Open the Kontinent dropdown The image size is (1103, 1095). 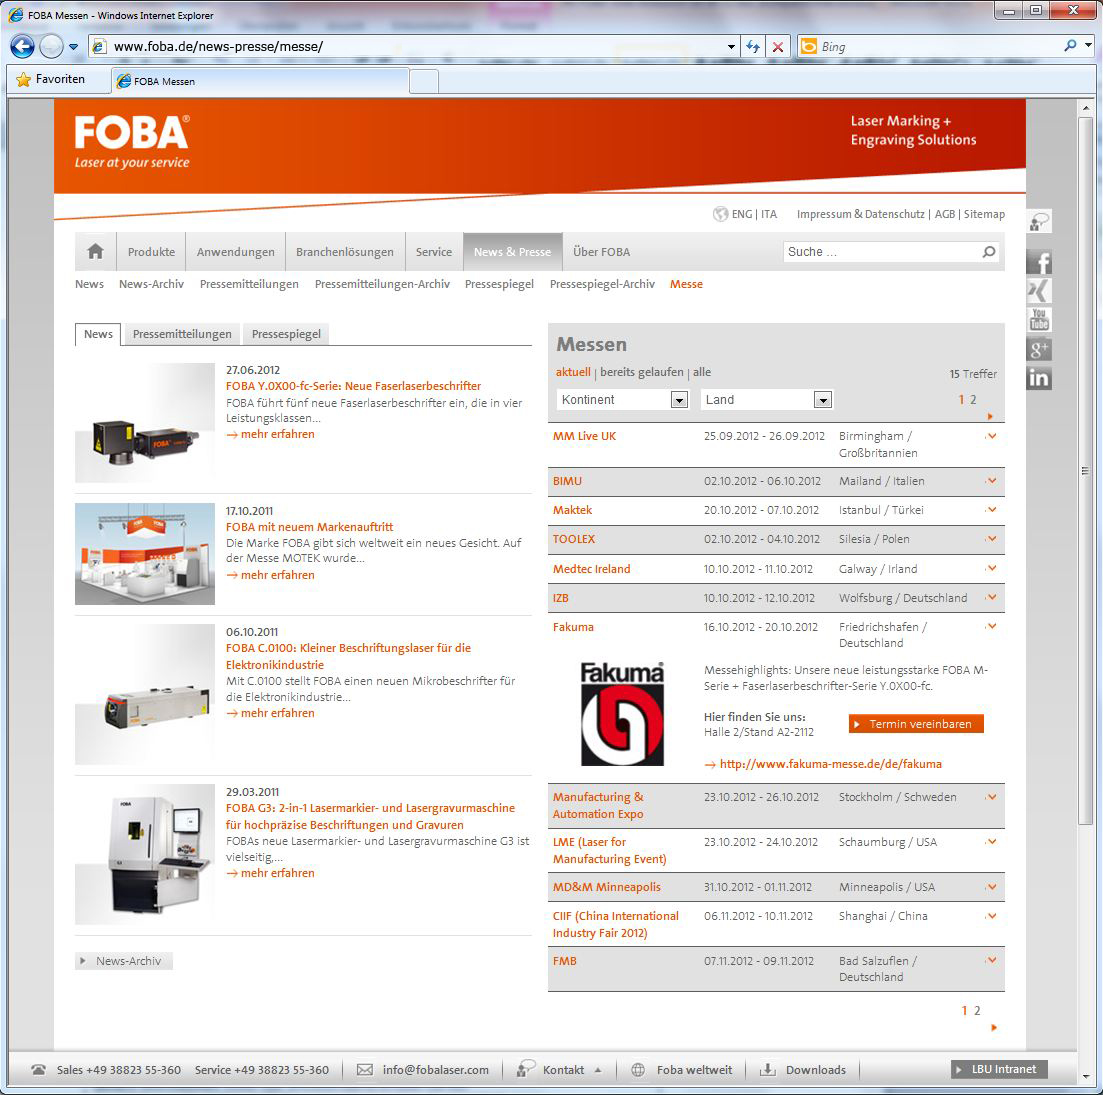tap(623, 399)
